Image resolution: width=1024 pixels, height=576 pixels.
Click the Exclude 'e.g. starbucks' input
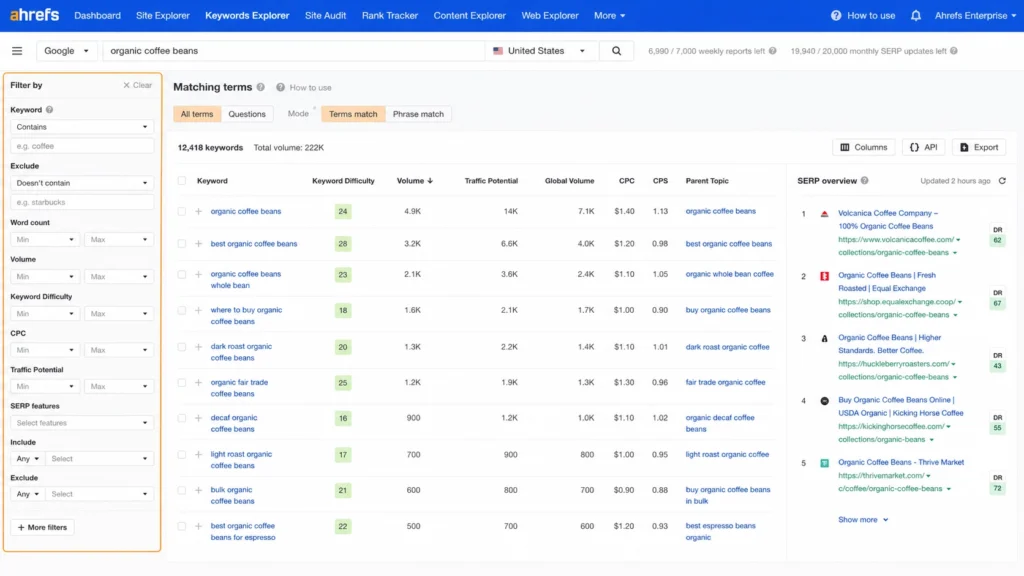(x=82, y=202)
